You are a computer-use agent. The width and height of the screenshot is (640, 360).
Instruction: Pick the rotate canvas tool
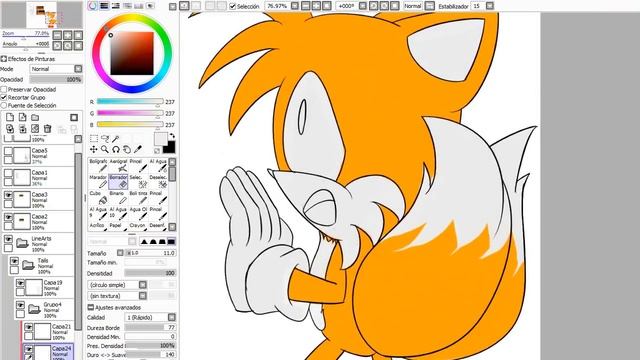point(116,149)
